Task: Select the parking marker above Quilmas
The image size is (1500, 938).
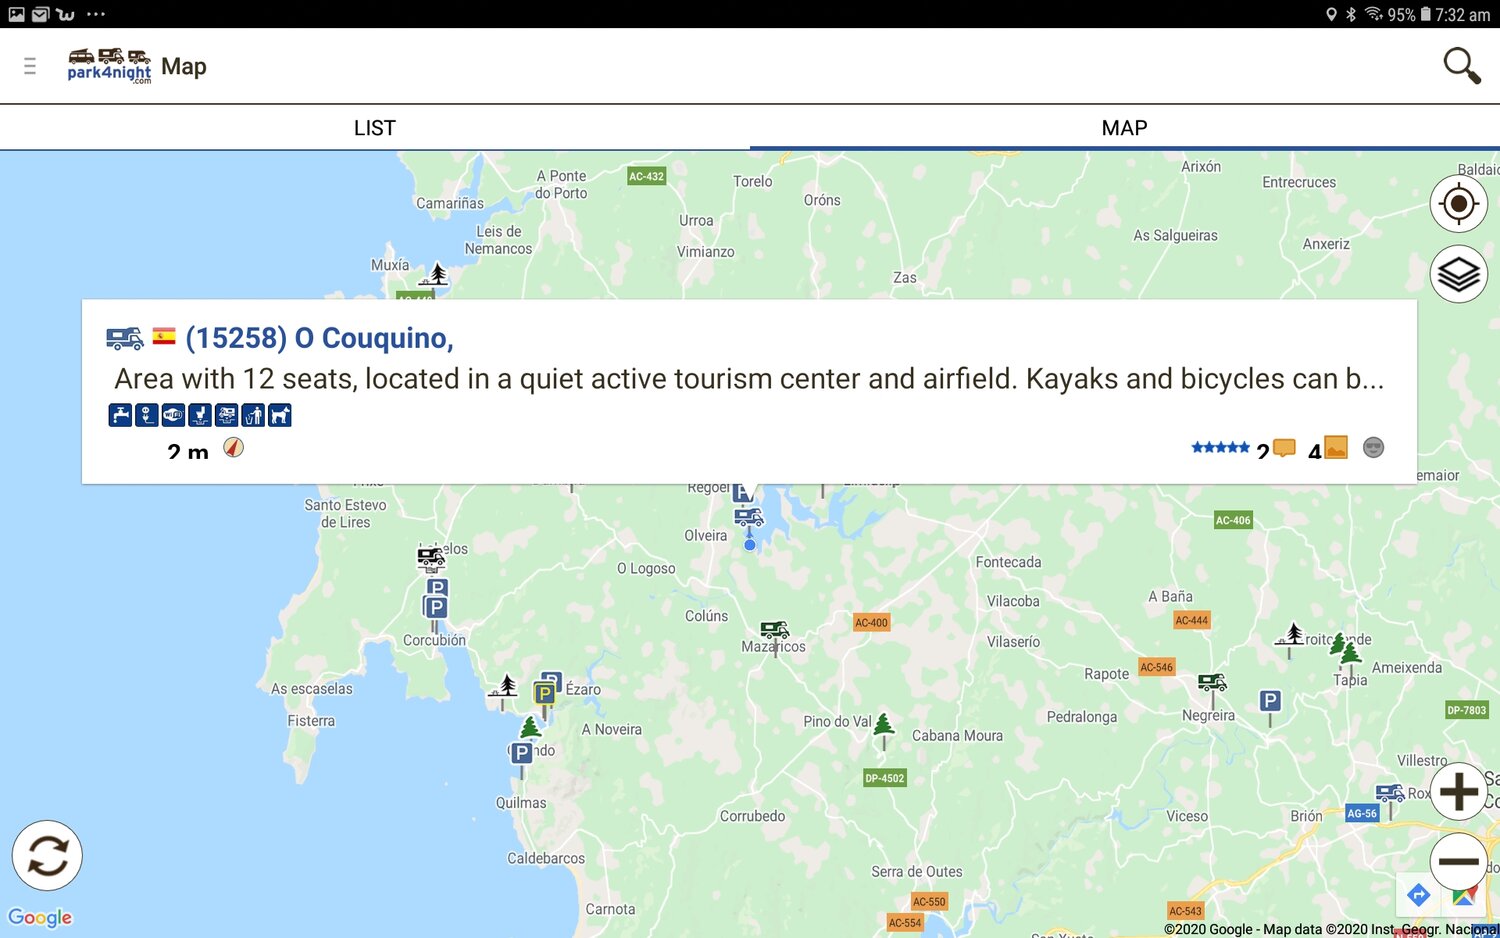Action: click(x=521, y=753)
